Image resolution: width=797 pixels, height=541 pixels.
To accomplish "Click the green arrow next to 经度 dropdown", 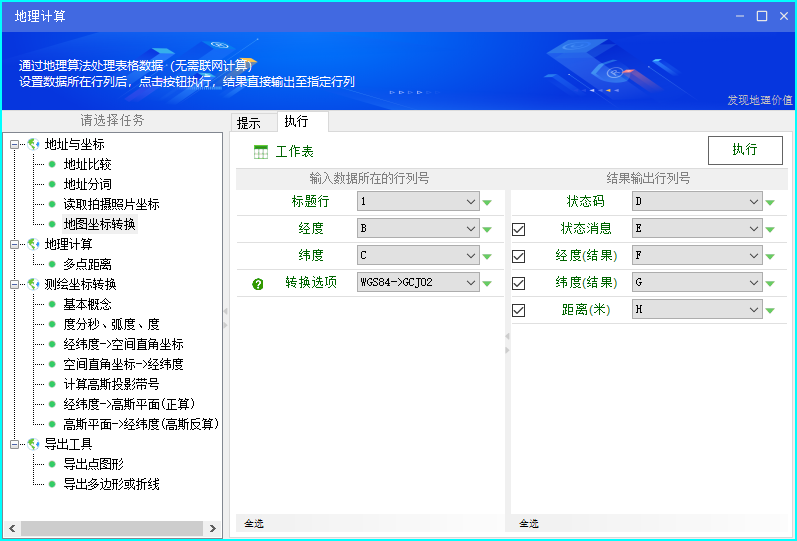I will coord(487,229).
